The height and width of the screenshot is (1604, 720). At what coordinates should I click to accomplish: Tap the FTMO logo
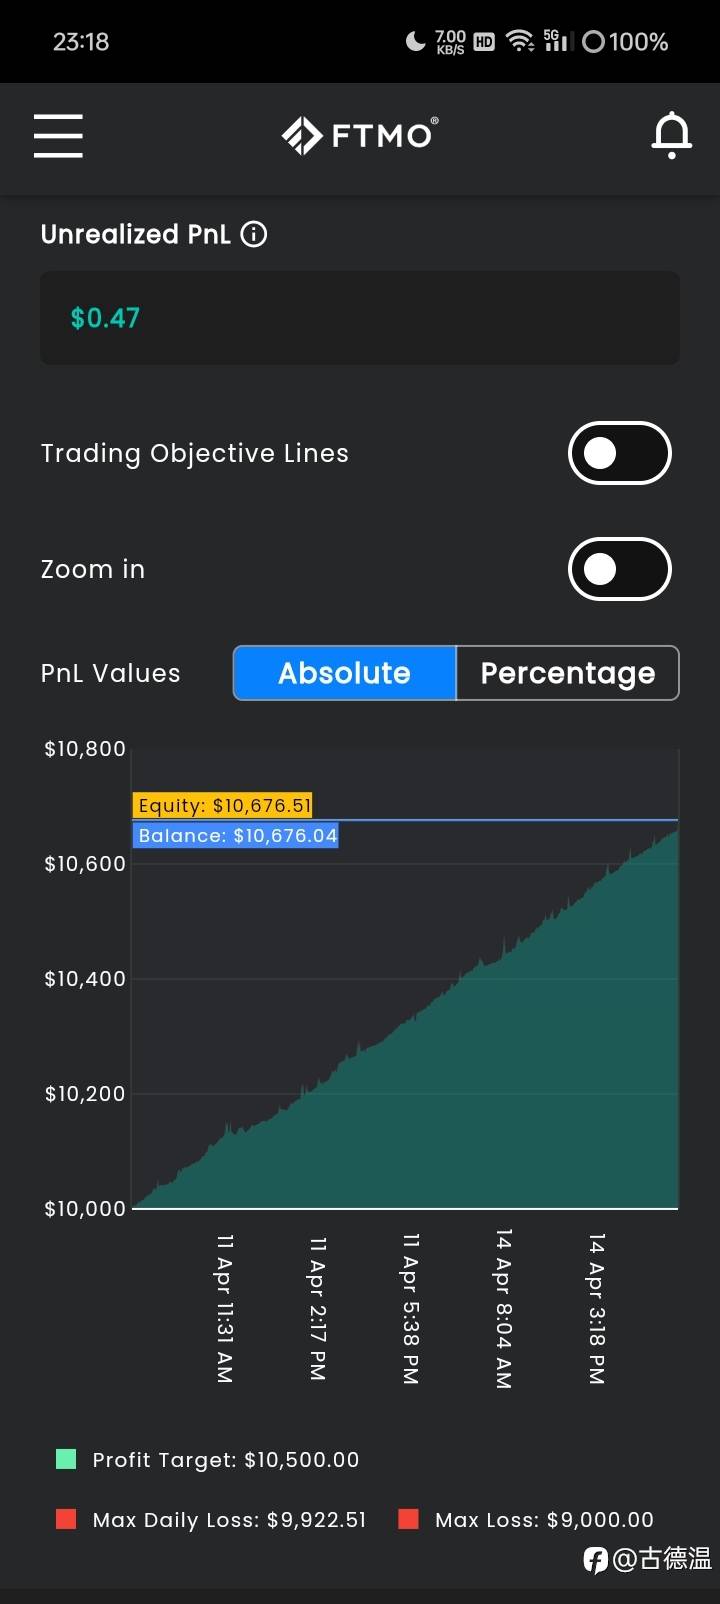pyautogui.click(x=359, y=135)
